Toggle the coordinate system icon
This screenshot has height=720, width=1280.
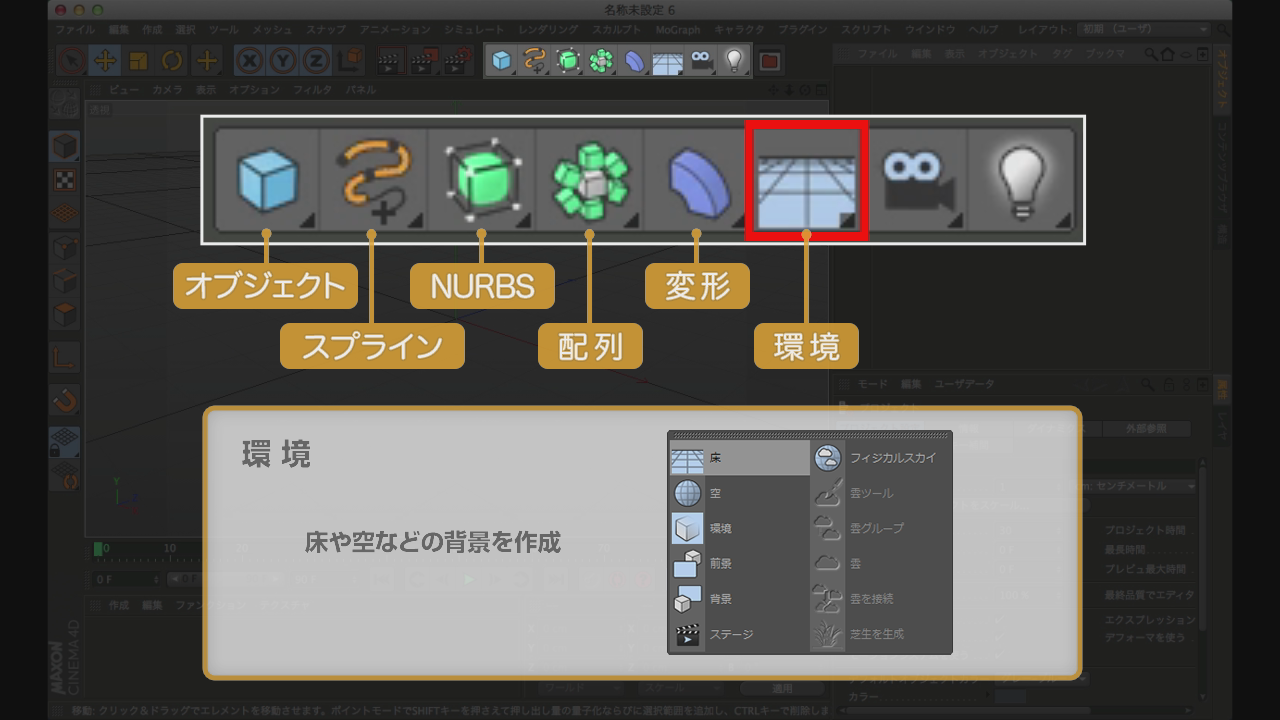pos(349,61)
